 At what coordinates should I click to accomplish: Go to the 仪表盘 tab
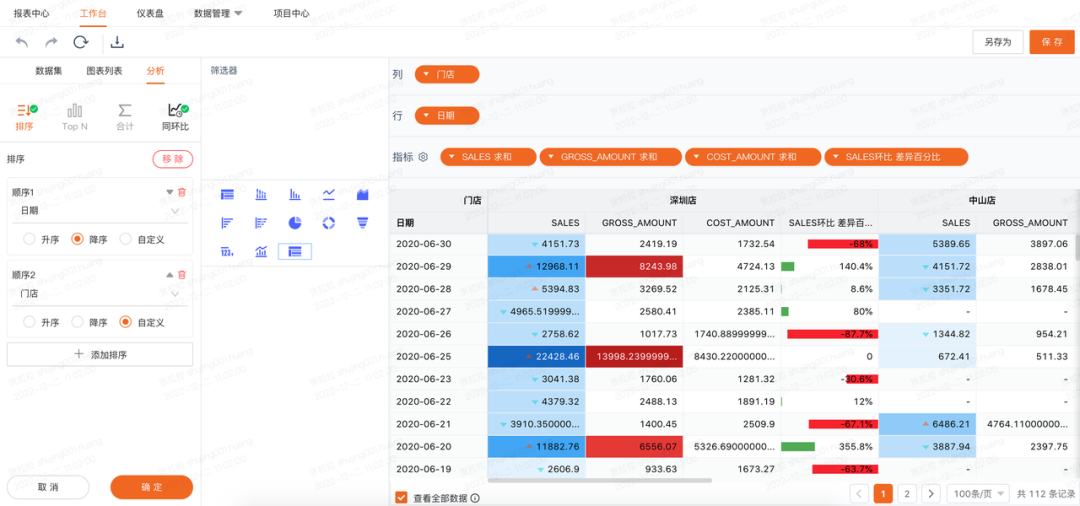(150, 13)
